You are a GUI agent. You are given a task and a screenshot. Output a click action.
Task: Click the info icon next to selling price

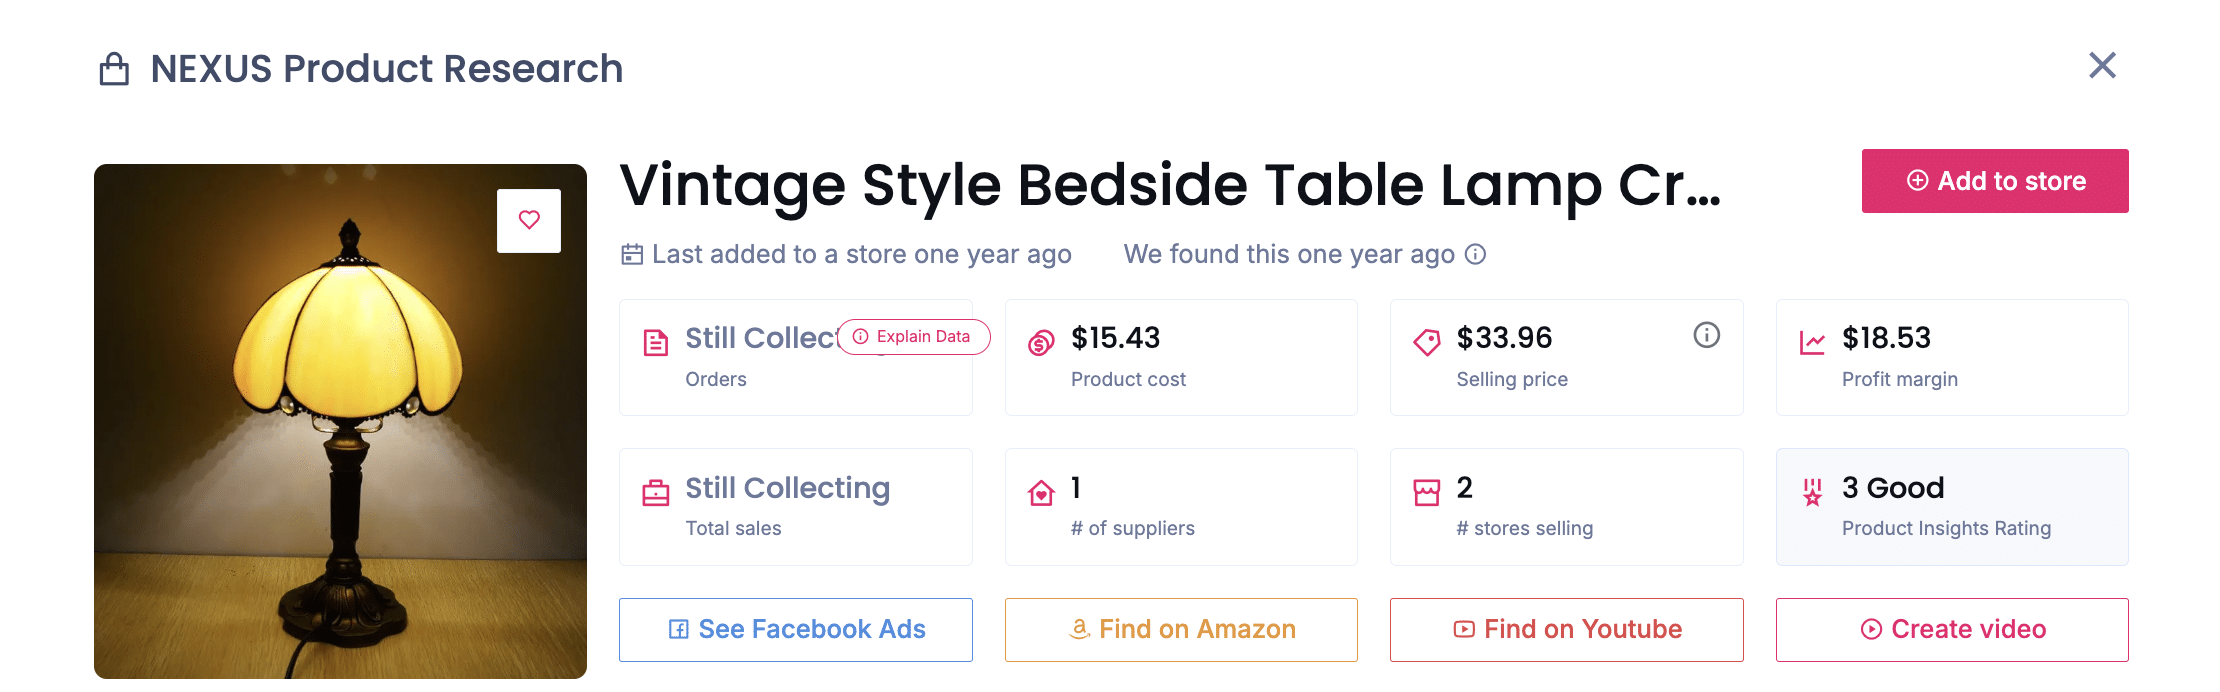1706,335
